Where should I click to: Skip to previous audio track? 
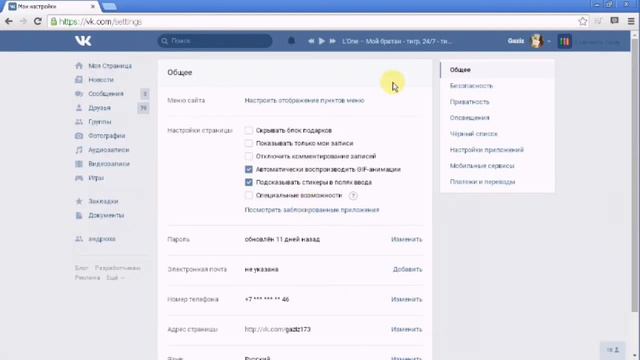pyautogui.click(x=311, y=41)
